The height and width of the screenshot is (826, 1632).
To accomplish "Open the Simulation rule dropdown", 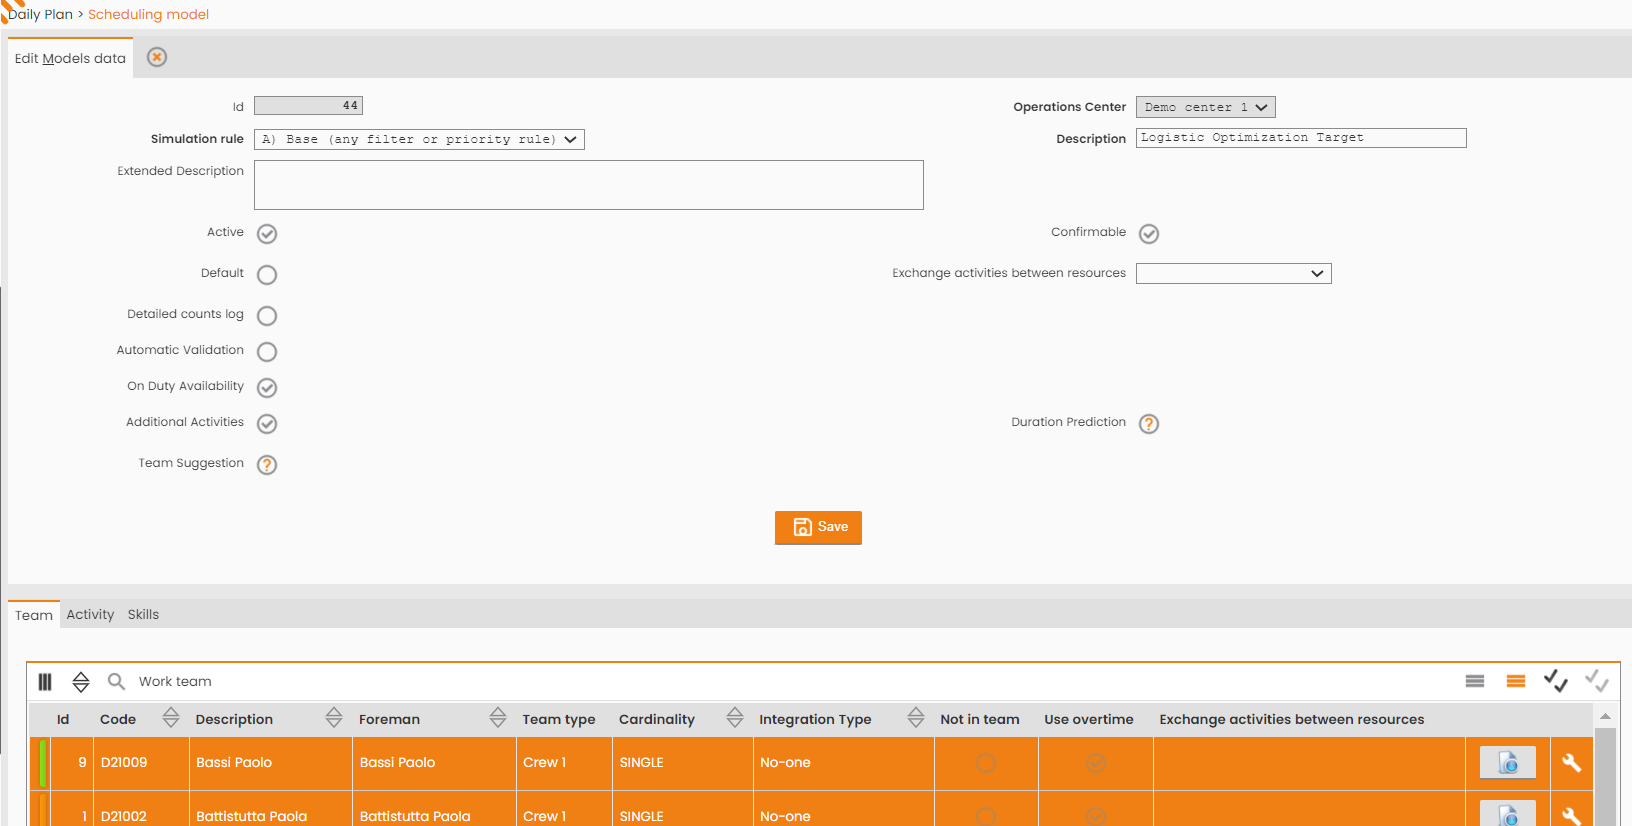I will [419, 140].
